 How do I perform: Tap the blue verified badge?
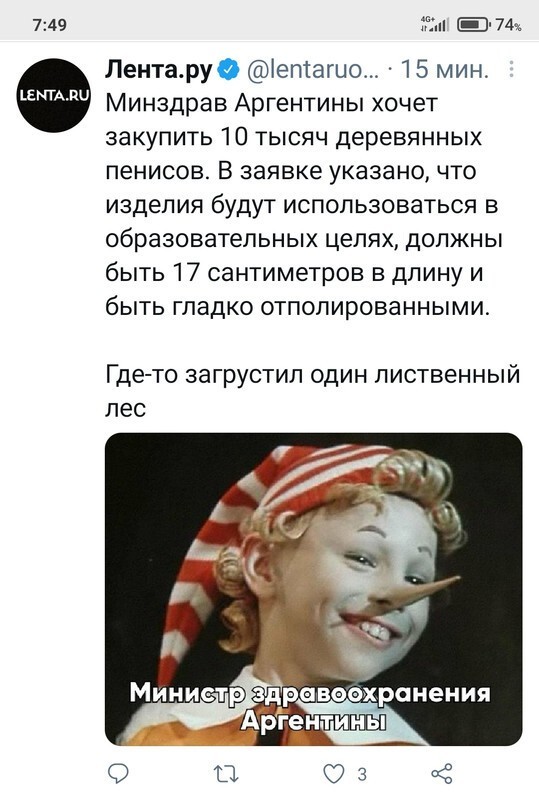[229, 70]
